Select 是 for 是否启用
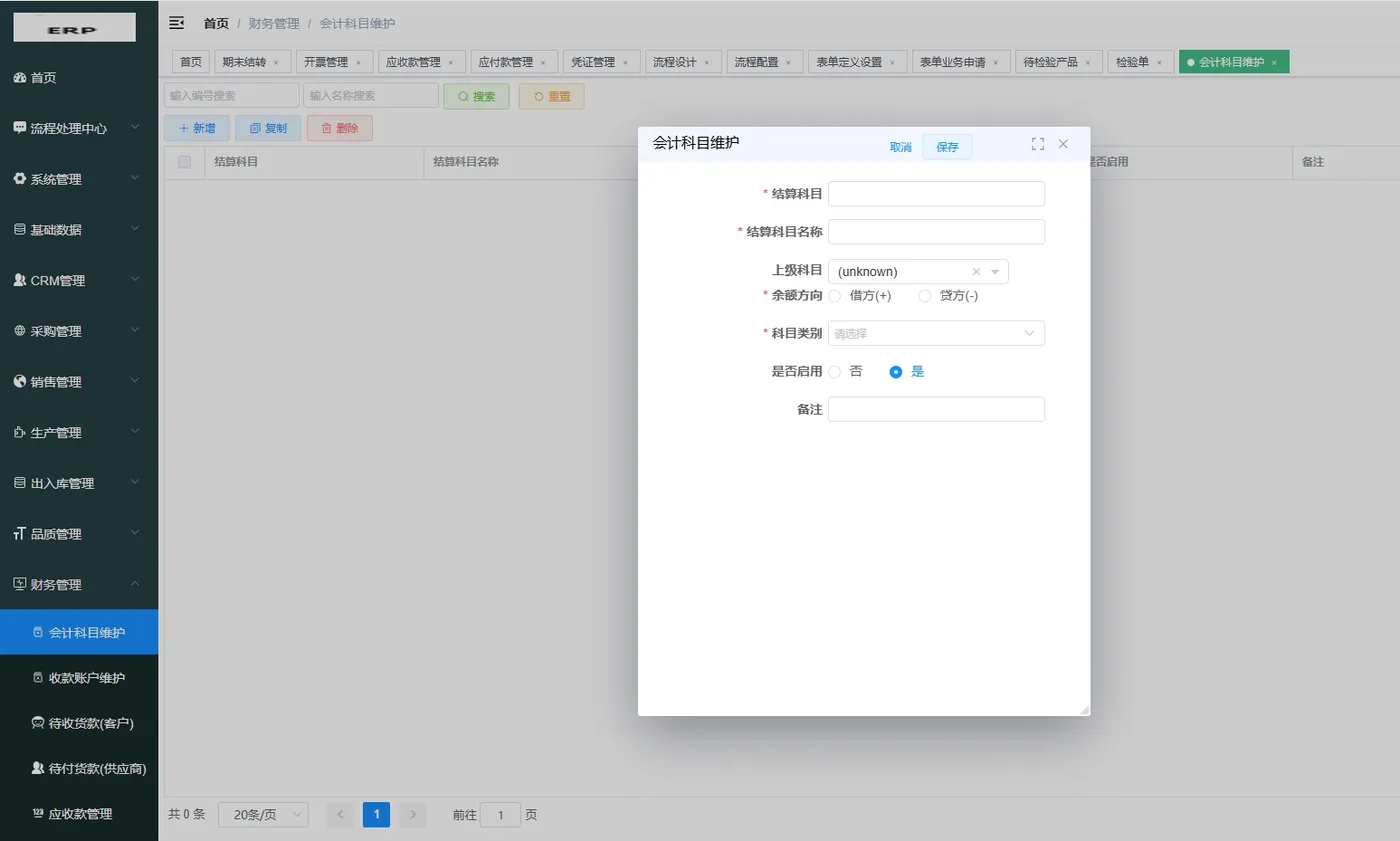The image size is (1400, 841). (x=896, y=372)
